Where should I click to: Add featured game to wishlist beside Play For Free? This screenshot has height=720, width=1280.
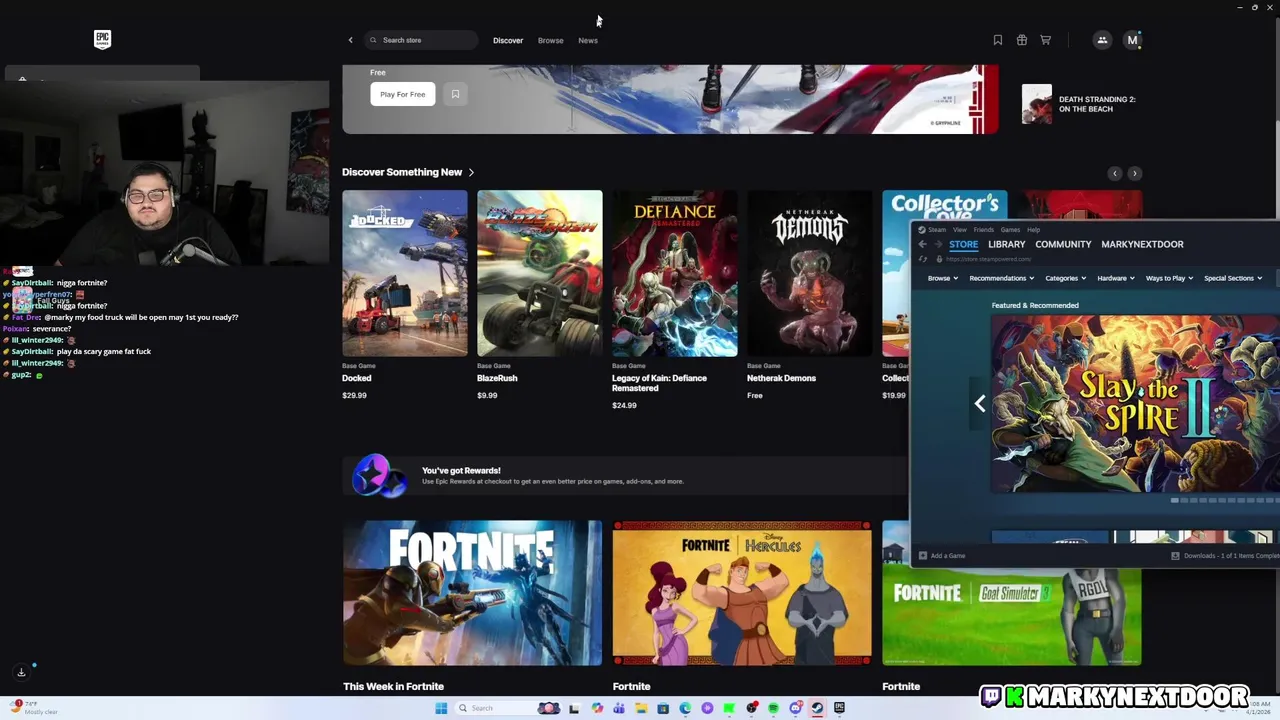pos(455,94)
